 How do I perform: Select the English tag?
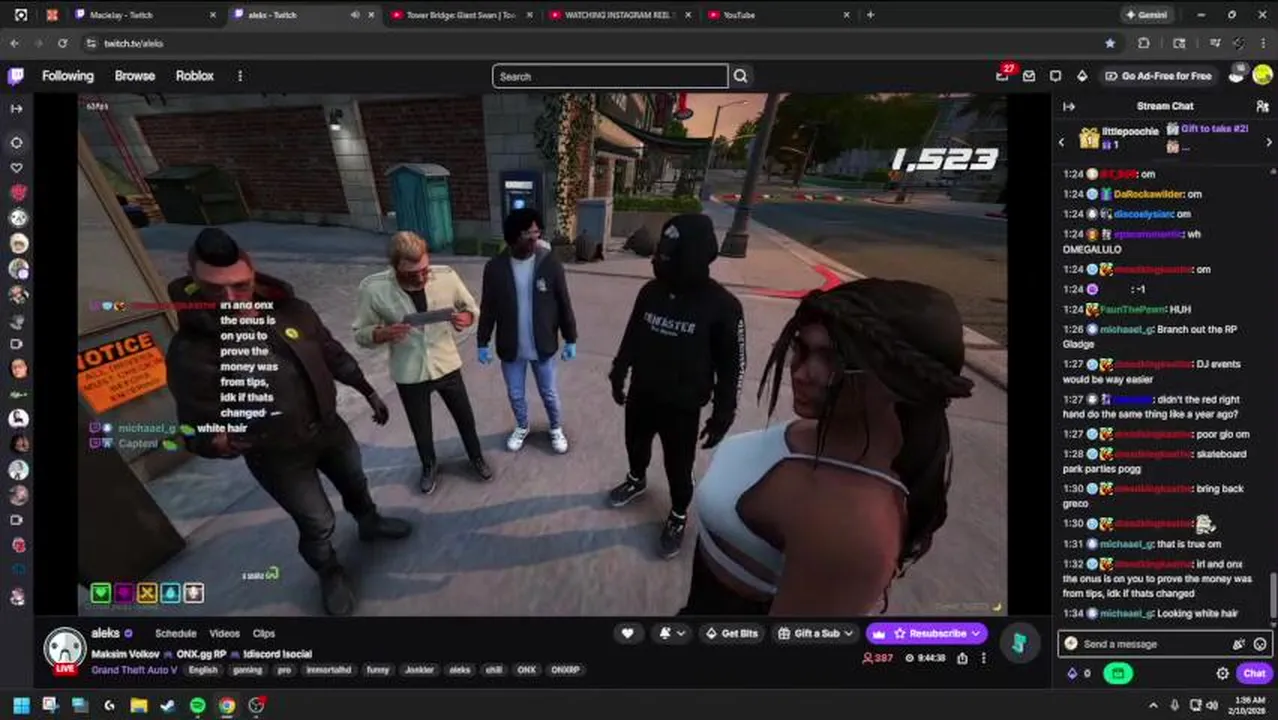(203, 670)
